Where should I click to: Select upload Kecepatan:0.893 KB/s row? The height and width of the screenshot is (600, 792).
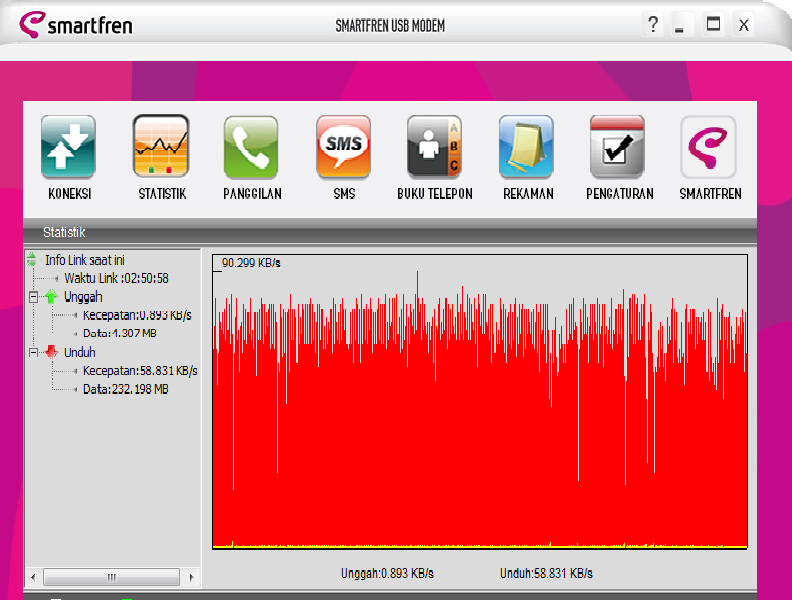click(137, 315)
